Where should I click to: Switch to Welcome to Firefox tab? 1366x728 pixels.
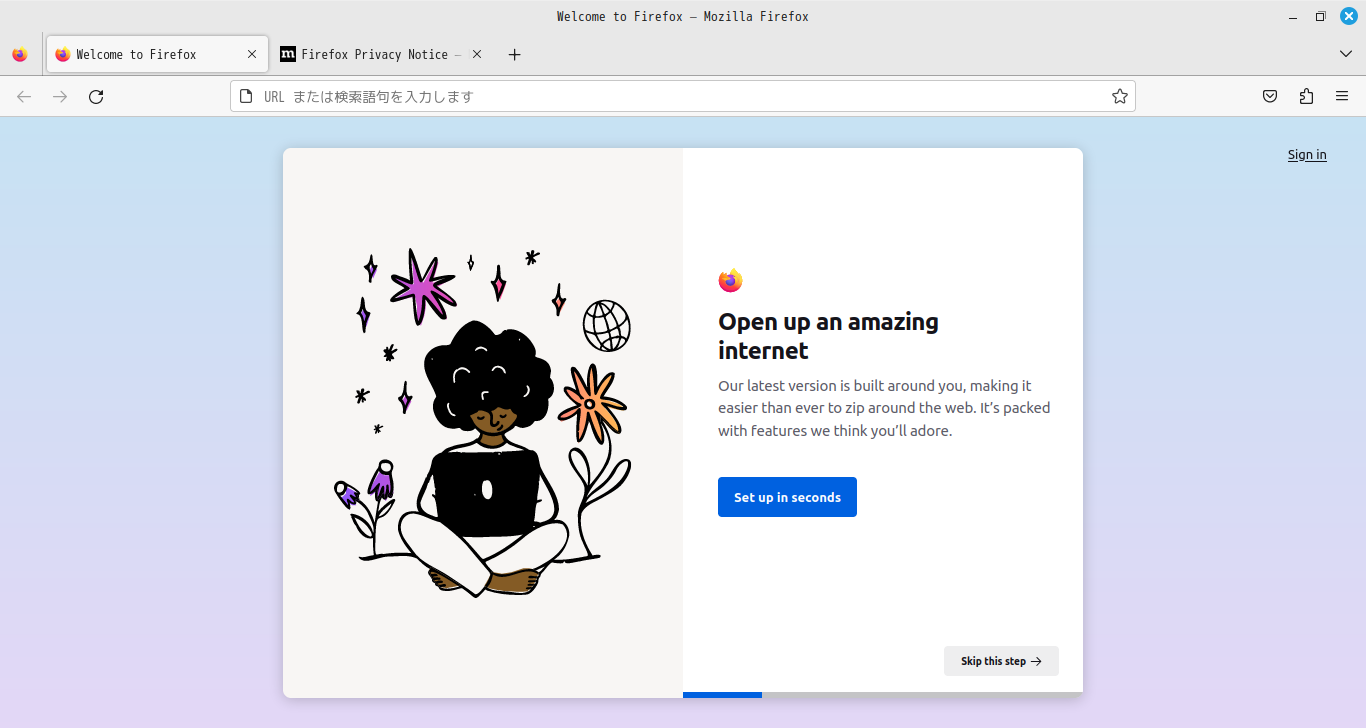tap(157, 55)
